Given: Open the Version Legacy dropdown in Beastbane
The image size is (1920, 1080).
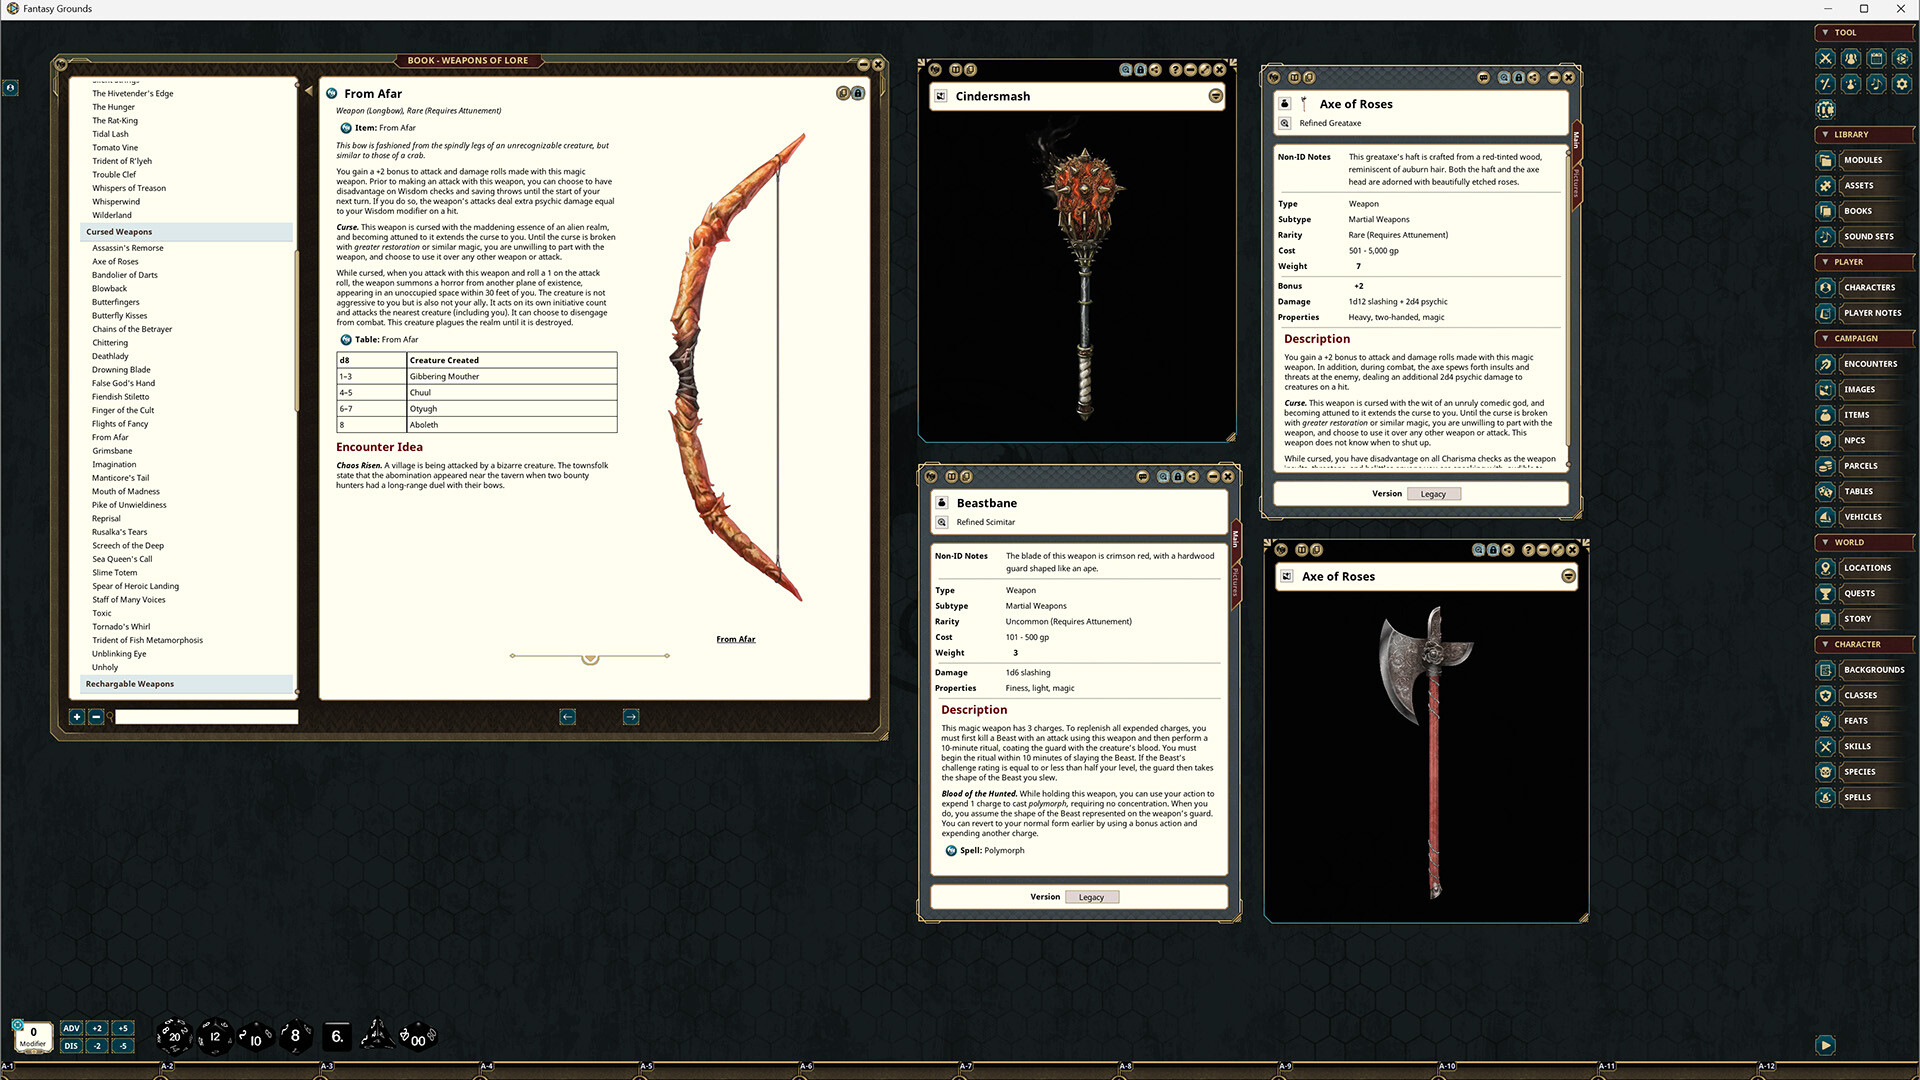Looking at the screenshot, I should 1091,897.
